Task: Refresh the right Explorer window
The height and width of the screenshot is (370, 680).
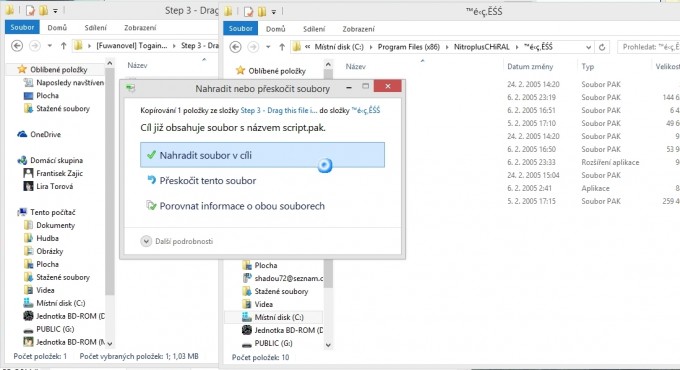Action: [602, 47]
